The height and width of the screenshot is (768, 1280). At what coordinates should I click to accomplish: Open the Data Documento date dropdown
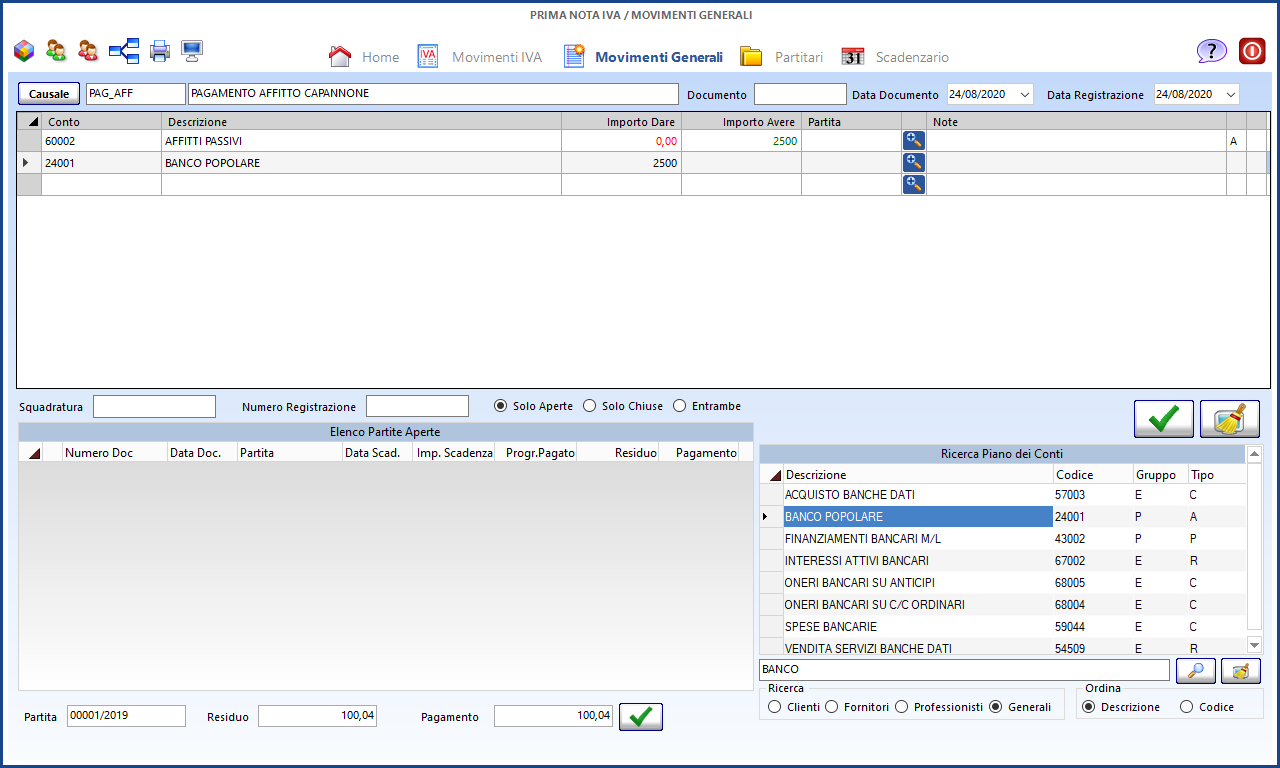[x=1024, y=94]
